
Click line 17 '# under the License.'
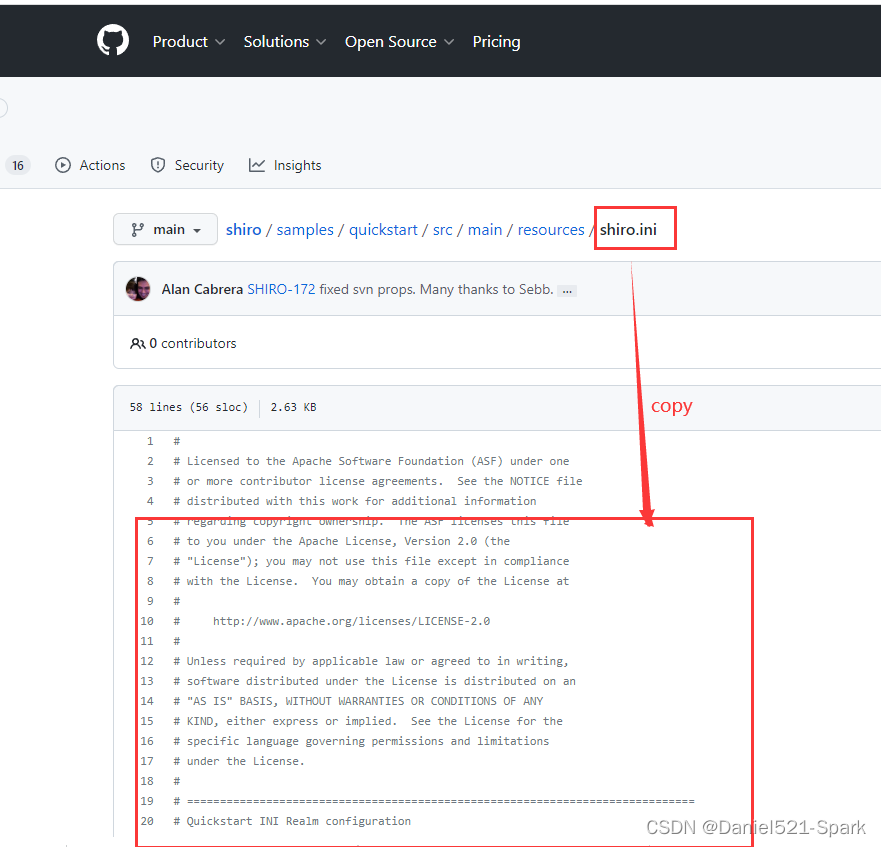pos(239,761)
